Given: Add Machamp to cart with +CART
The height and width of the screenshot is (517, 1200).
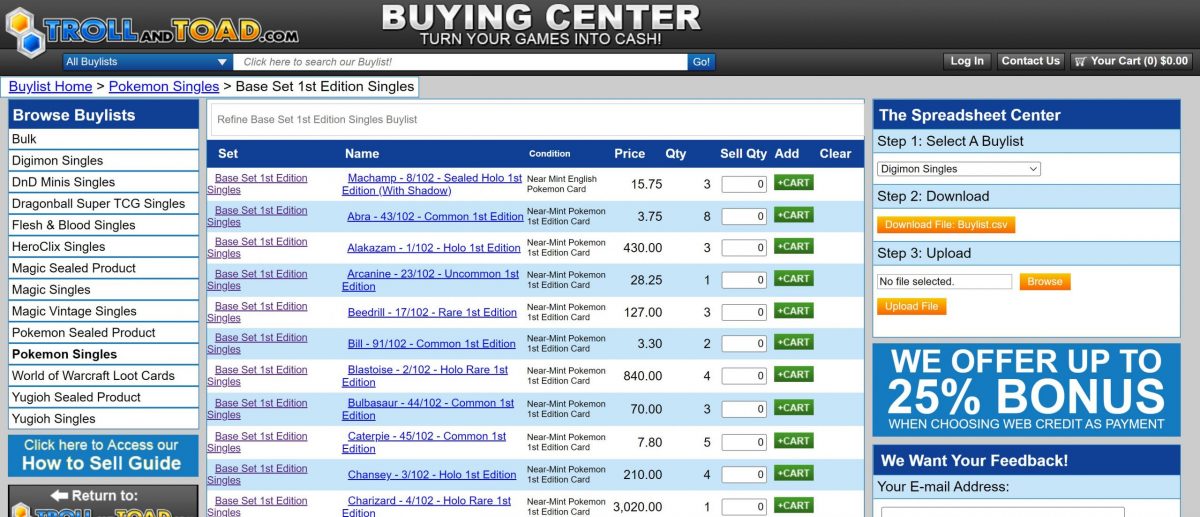Looking at the screenshot, I should pos(793,183).
